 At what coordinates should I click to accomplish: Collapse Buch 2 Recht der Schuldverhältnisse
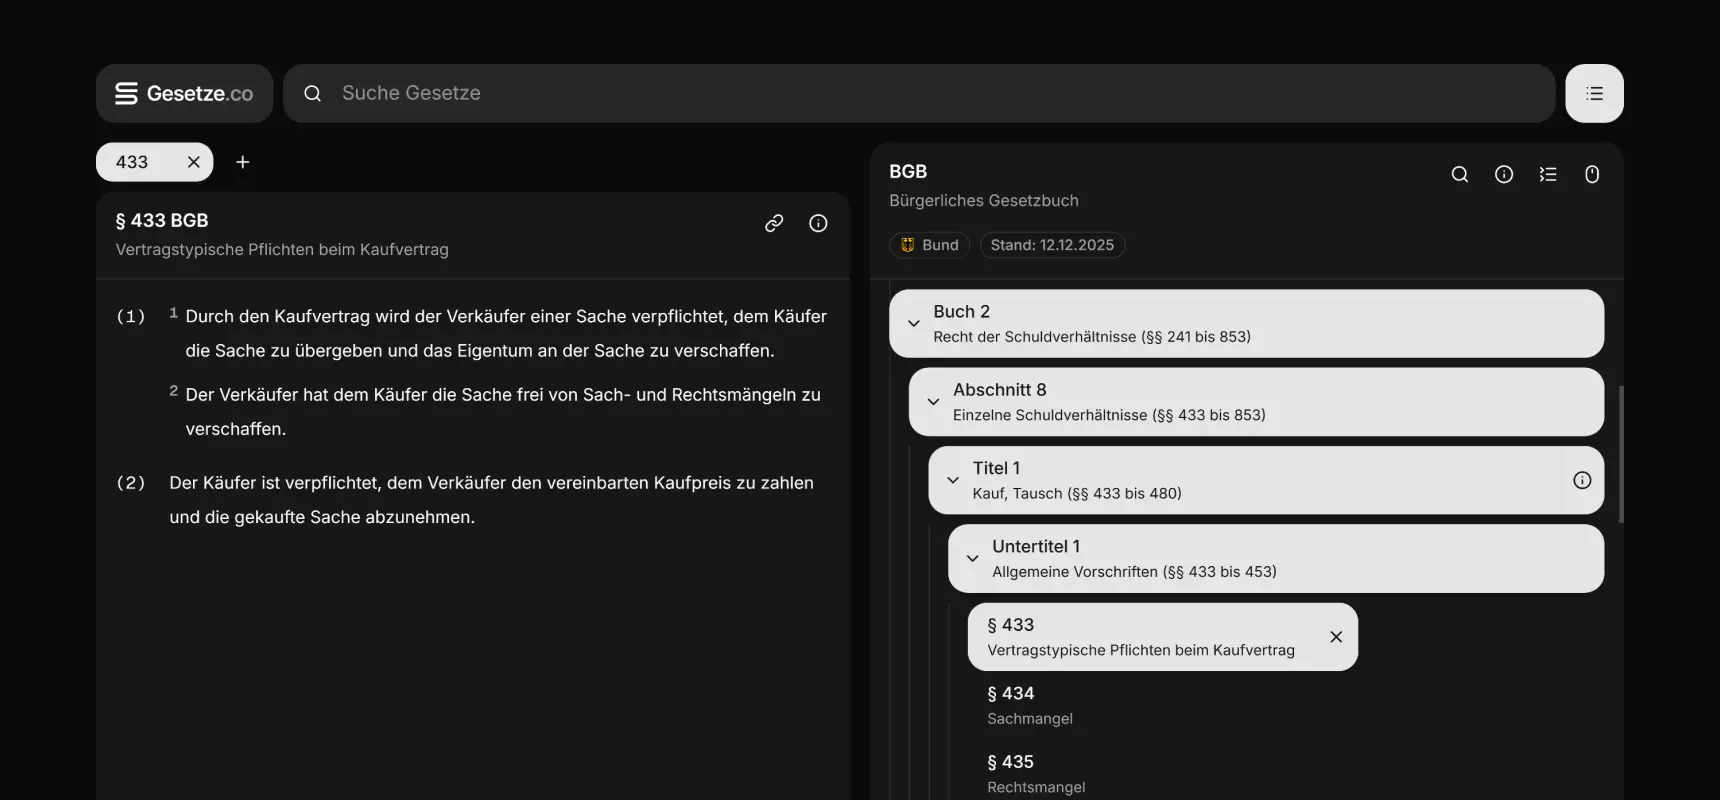point(913,323)
